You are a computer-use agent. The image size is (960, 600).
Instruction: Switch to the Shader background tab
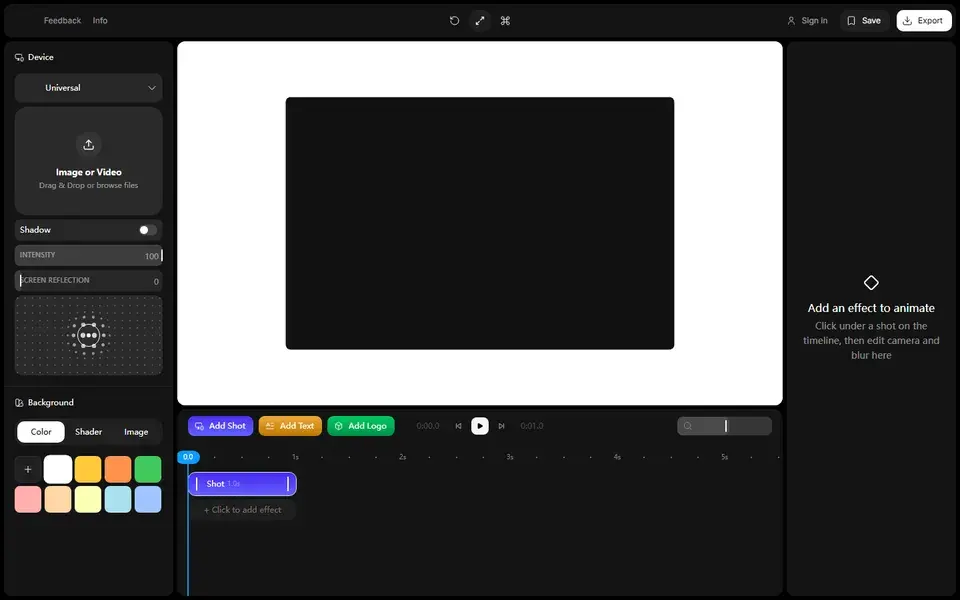click(x=88, y=432)
